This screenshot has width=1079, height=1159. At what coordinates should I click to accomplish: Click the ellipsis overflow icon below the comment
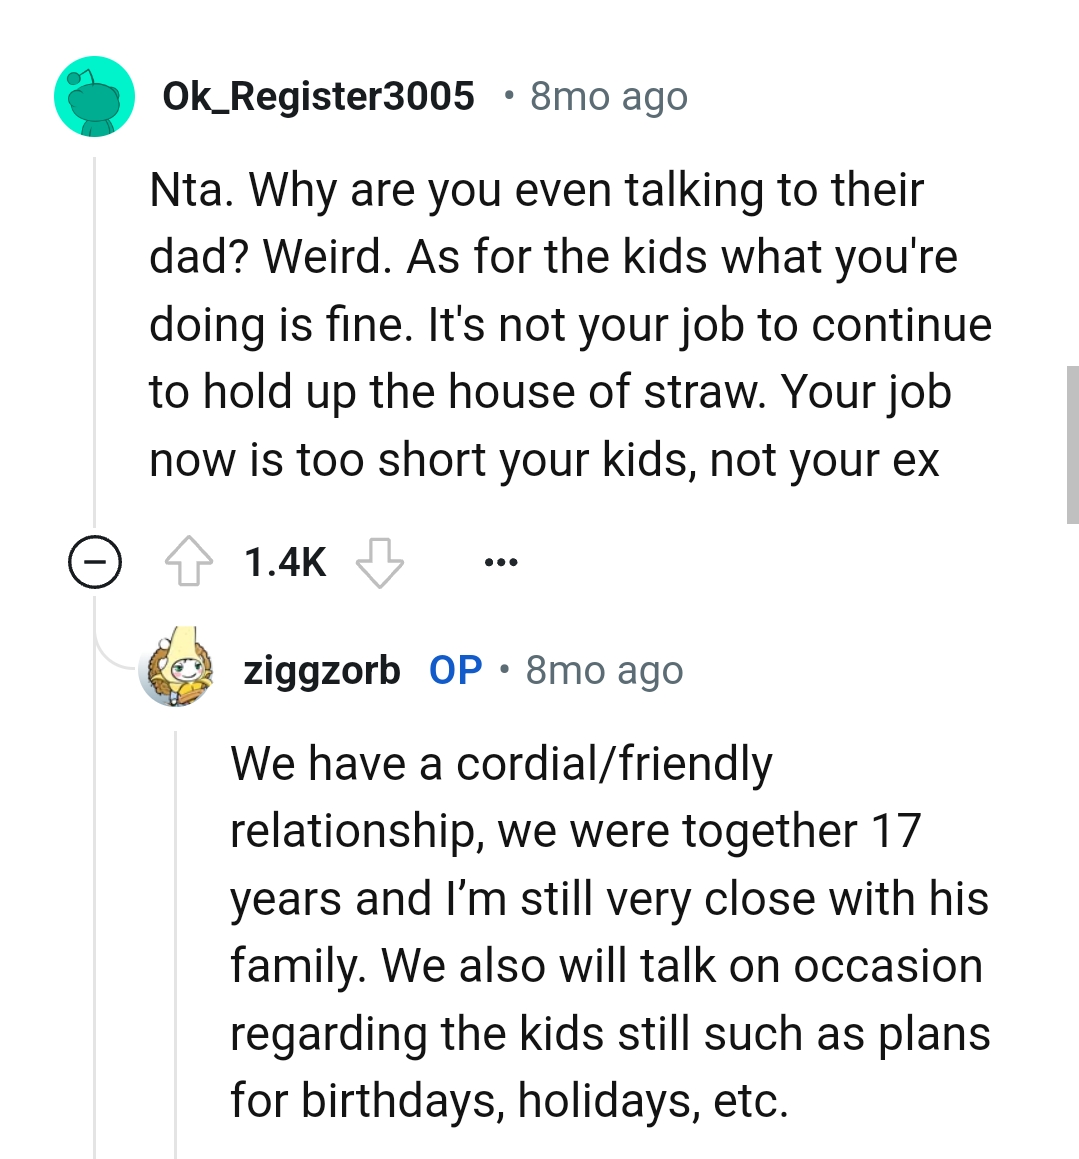[500, 561]
